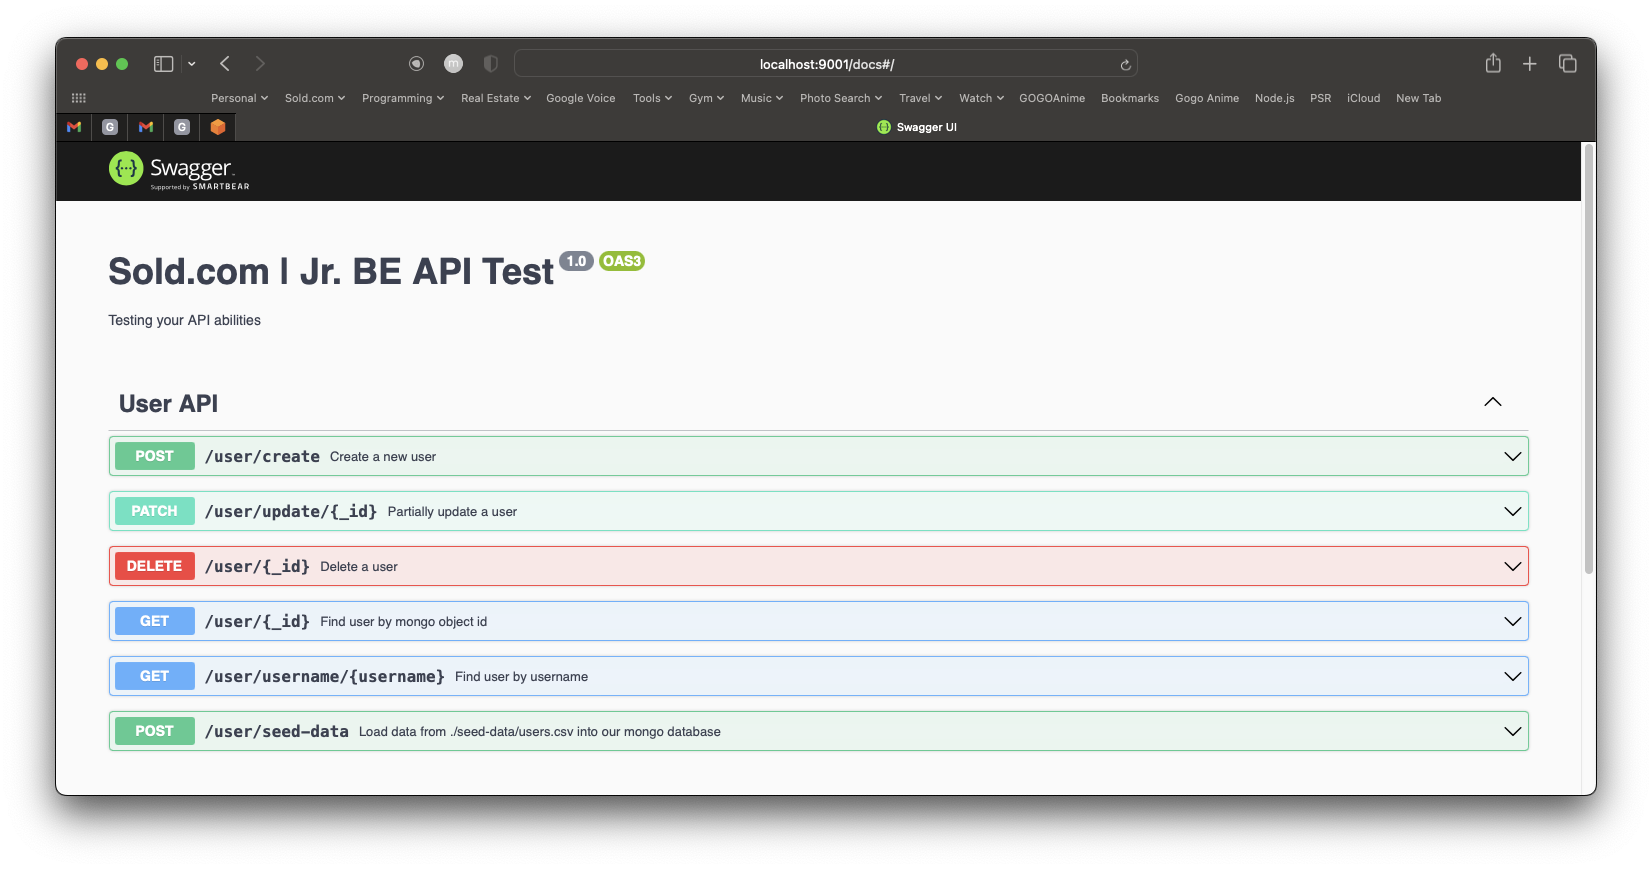Click the DELETE method badge

155,566
